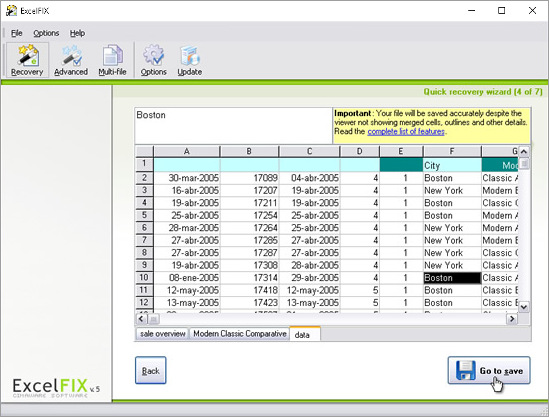
Task: Click the vertical scrollbar up arrow
Action: tap(523, 152)
